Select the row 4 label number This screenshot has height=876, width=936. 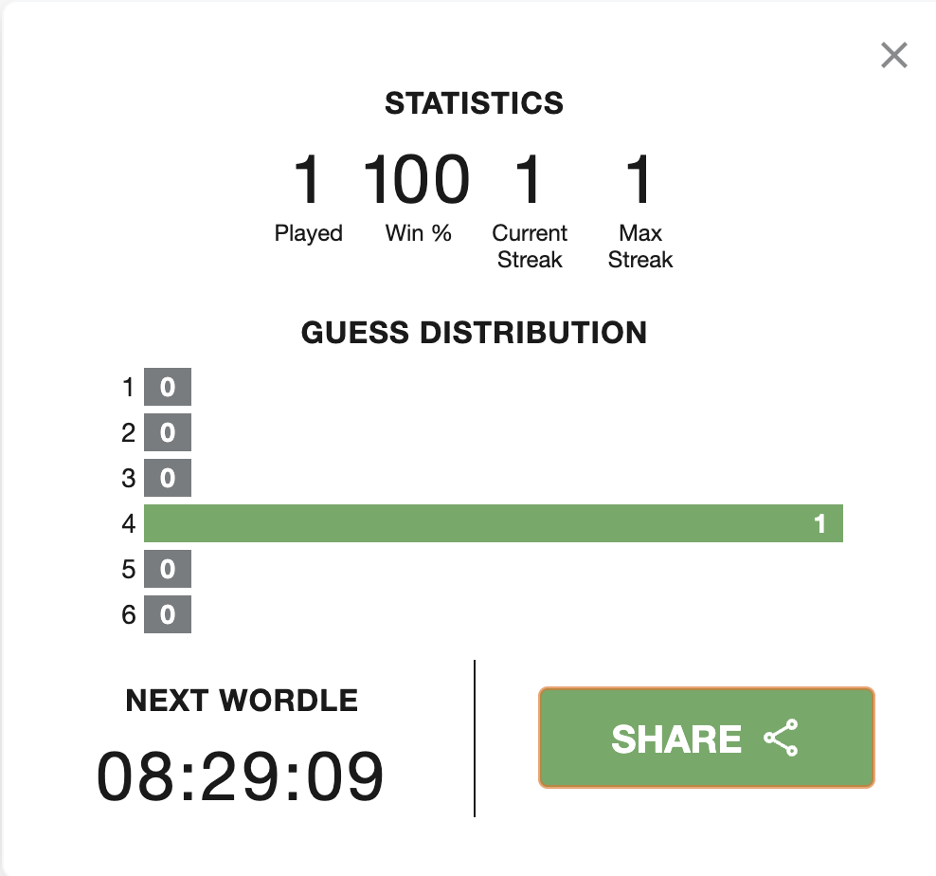click(128, 522)
